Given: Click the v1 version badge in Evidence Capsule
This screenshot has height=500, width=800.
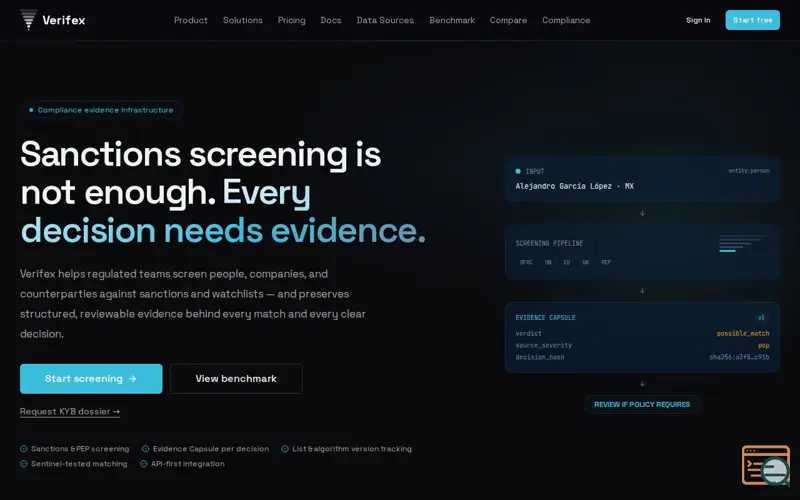Looking at the screenshot, I should click(761, 318).
